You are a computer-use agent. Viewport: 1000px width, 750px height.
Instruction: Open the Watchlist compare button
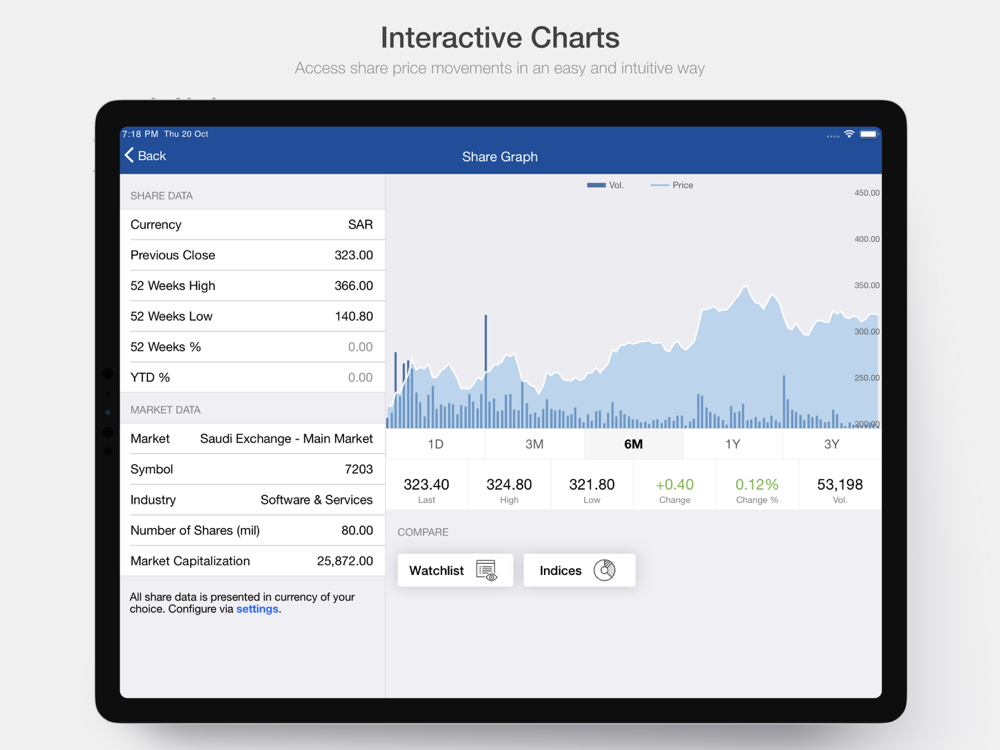(x=455, y=570)
